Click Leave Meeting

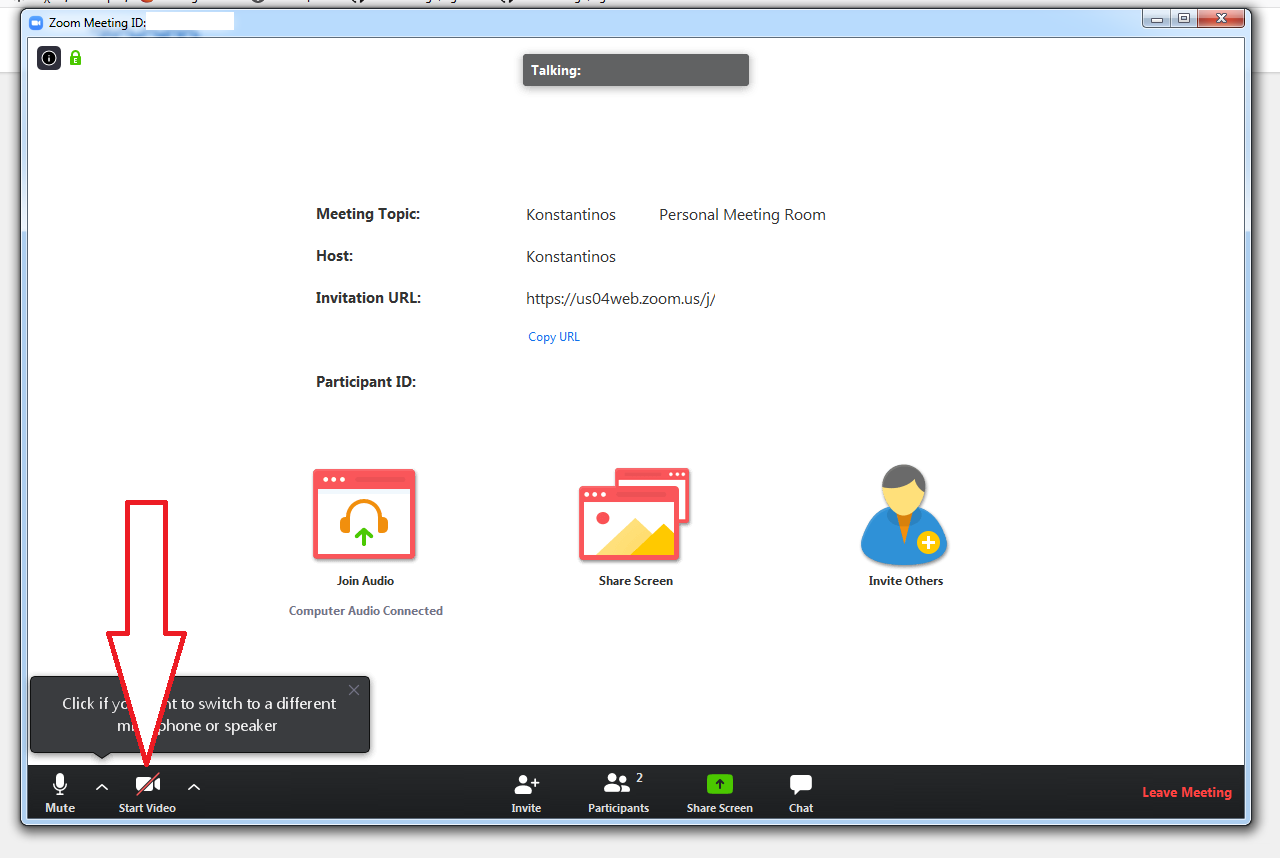point(1187,792)
